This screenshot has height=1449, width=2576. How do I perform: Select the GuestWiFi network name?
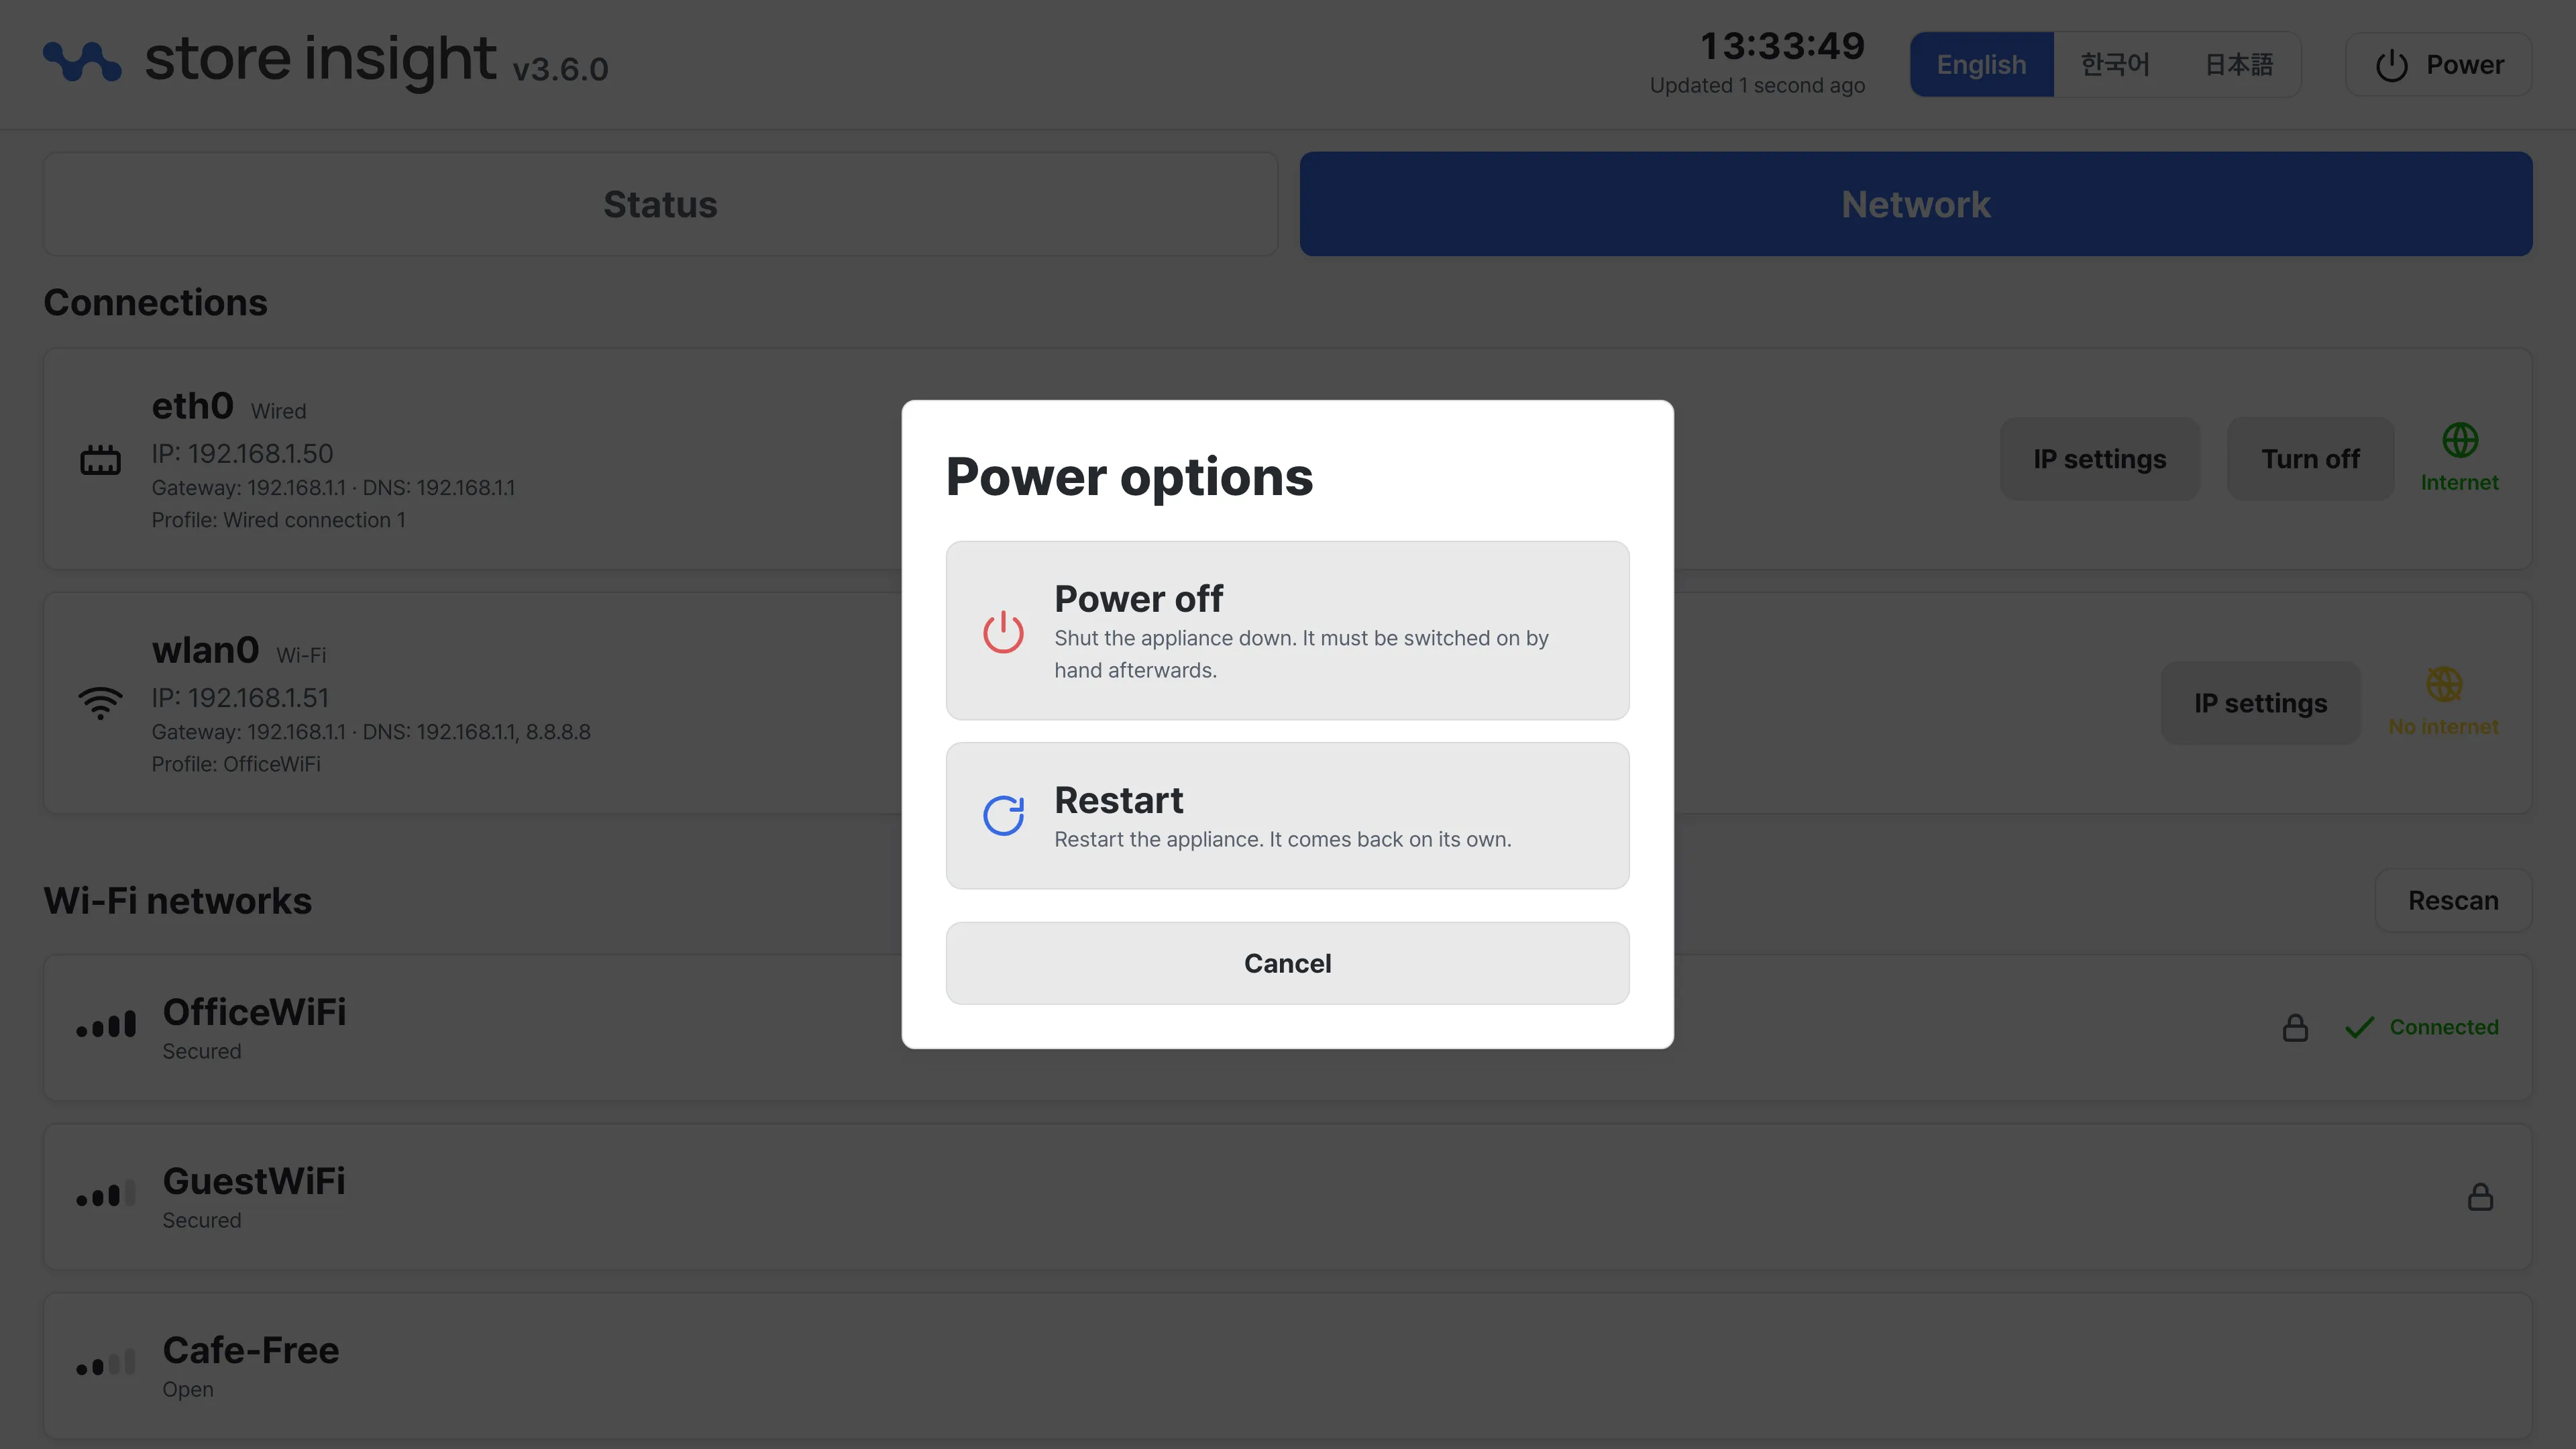pos(254,1181)
